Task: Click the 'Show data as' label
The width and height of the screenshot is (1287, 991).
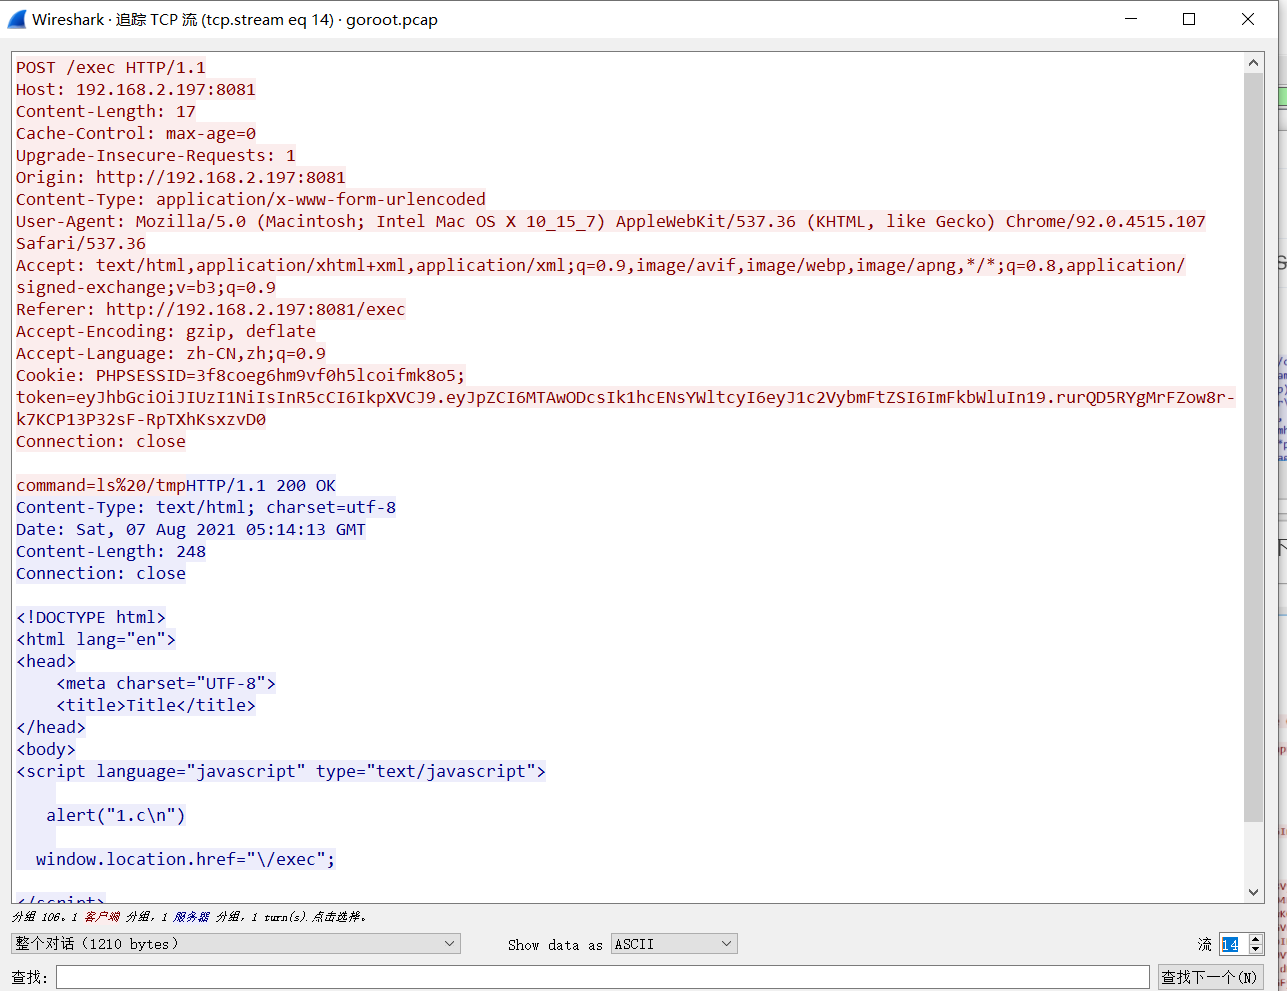Action: pos(555,945)
